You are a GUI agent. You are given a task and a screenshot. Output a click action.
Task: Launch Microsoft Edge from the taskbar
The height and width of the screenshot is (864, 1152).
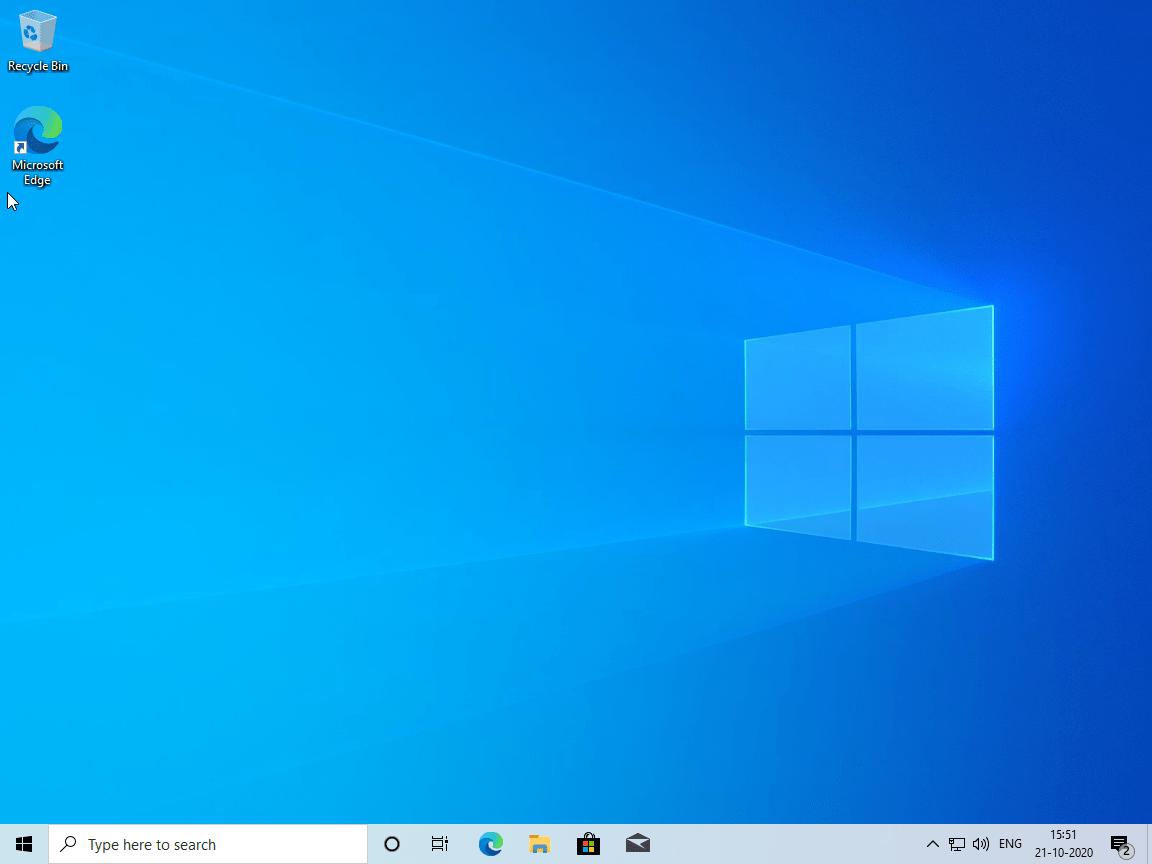coord(490,844)
